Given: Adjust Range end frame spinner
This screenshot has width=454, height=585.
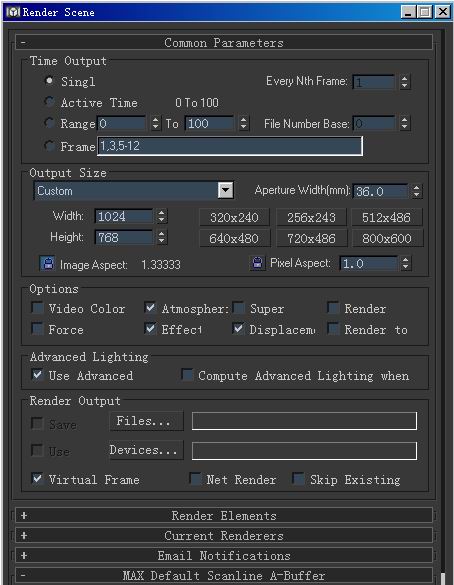Looking at the screenshot, I should tap(243, 123).
